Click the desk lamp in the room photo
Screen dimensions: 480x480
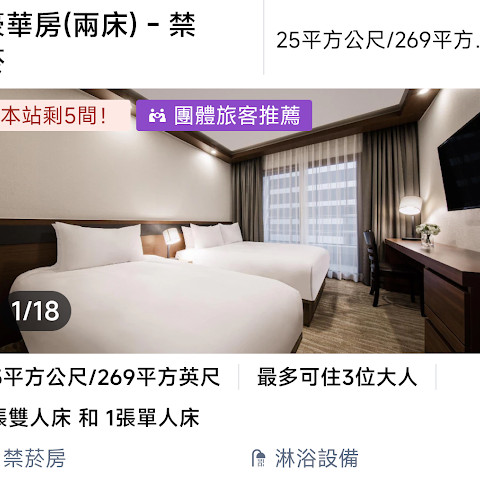click(x=410, y=217)
